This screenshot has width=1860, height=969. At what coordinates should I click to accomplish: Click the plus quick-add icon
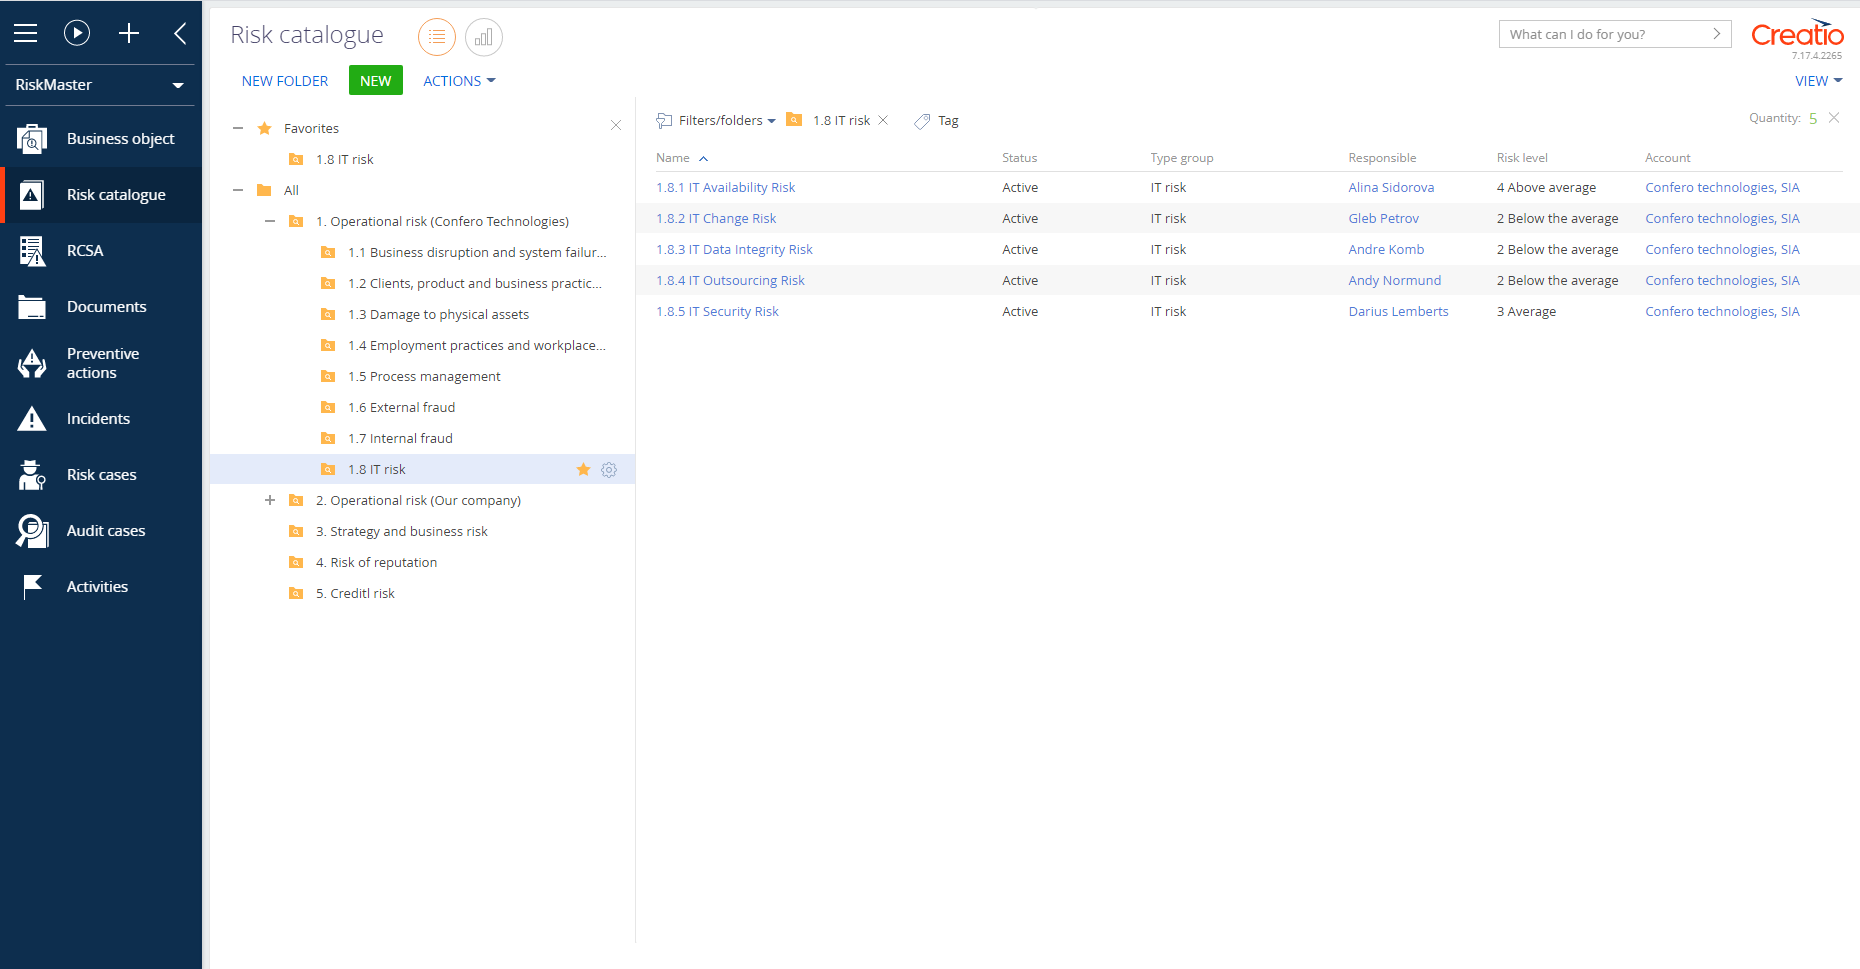129,33
